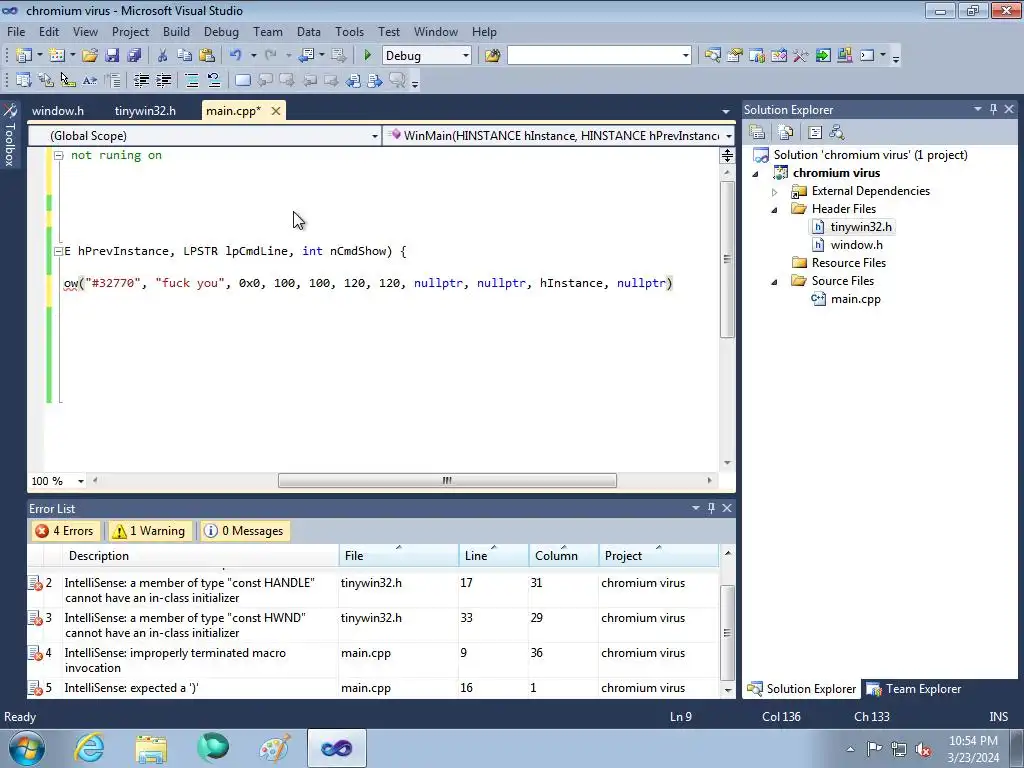Click the Windows Start button
This screenshot has width=1024, height=768.
point(27,748)
